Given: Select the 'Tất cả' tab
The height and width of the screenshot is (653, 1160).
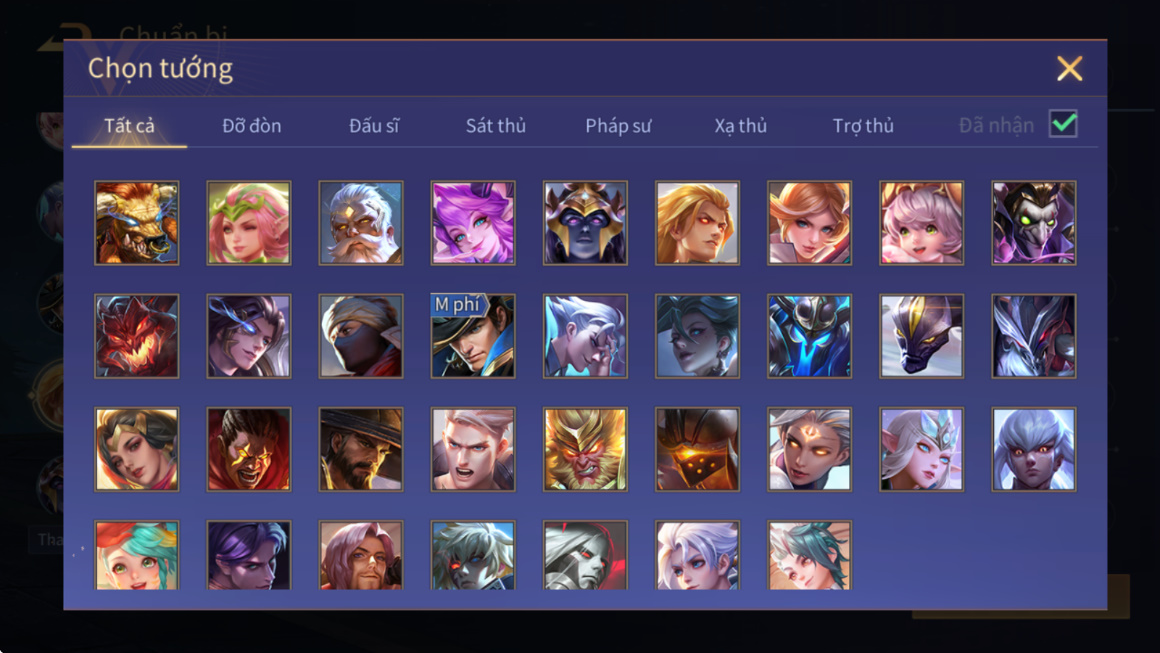Looking at the screenshot, I should [129, 126].
